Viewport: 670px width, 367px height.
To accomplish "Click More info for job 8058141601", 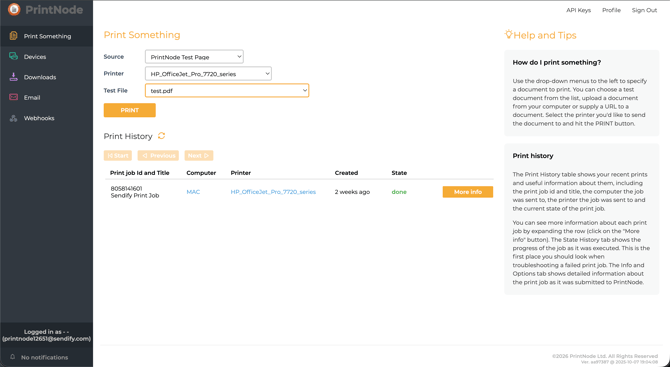I will tap(468, 192).
